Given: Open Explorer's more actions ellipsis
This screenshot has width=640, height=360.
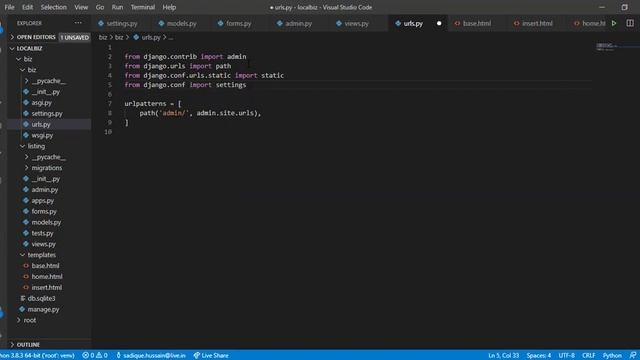Looking at the screenshot, I should click(x=78, y=23).
